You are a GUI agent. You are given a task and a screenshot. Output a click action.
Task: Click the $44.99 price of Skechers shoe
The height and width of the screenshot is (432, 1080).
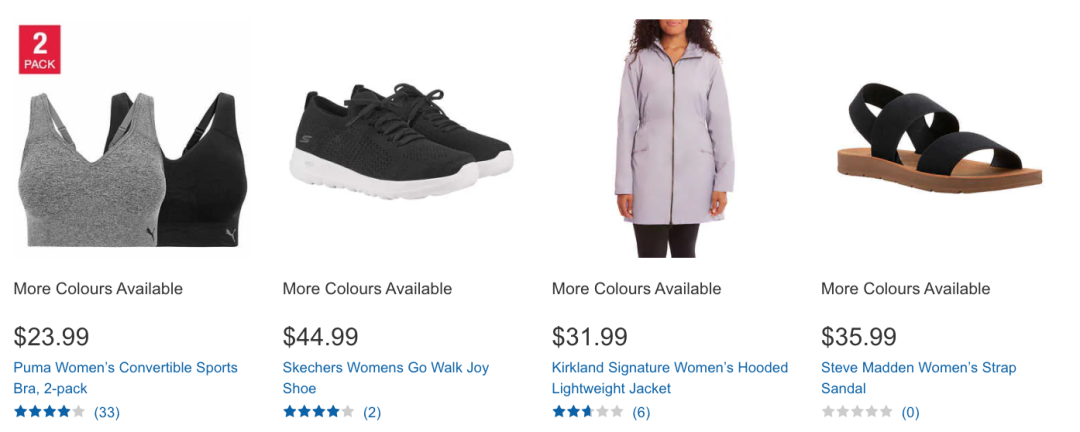(x=320, y=337)
